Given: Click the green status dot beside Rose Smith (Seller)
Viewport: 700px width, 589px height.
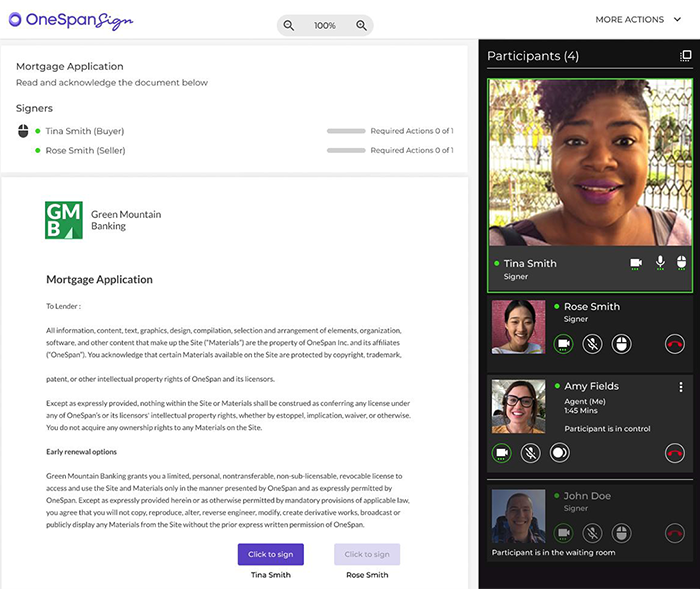Looking at the screenshot, I should pyautogui.click(x=38, y=150).
